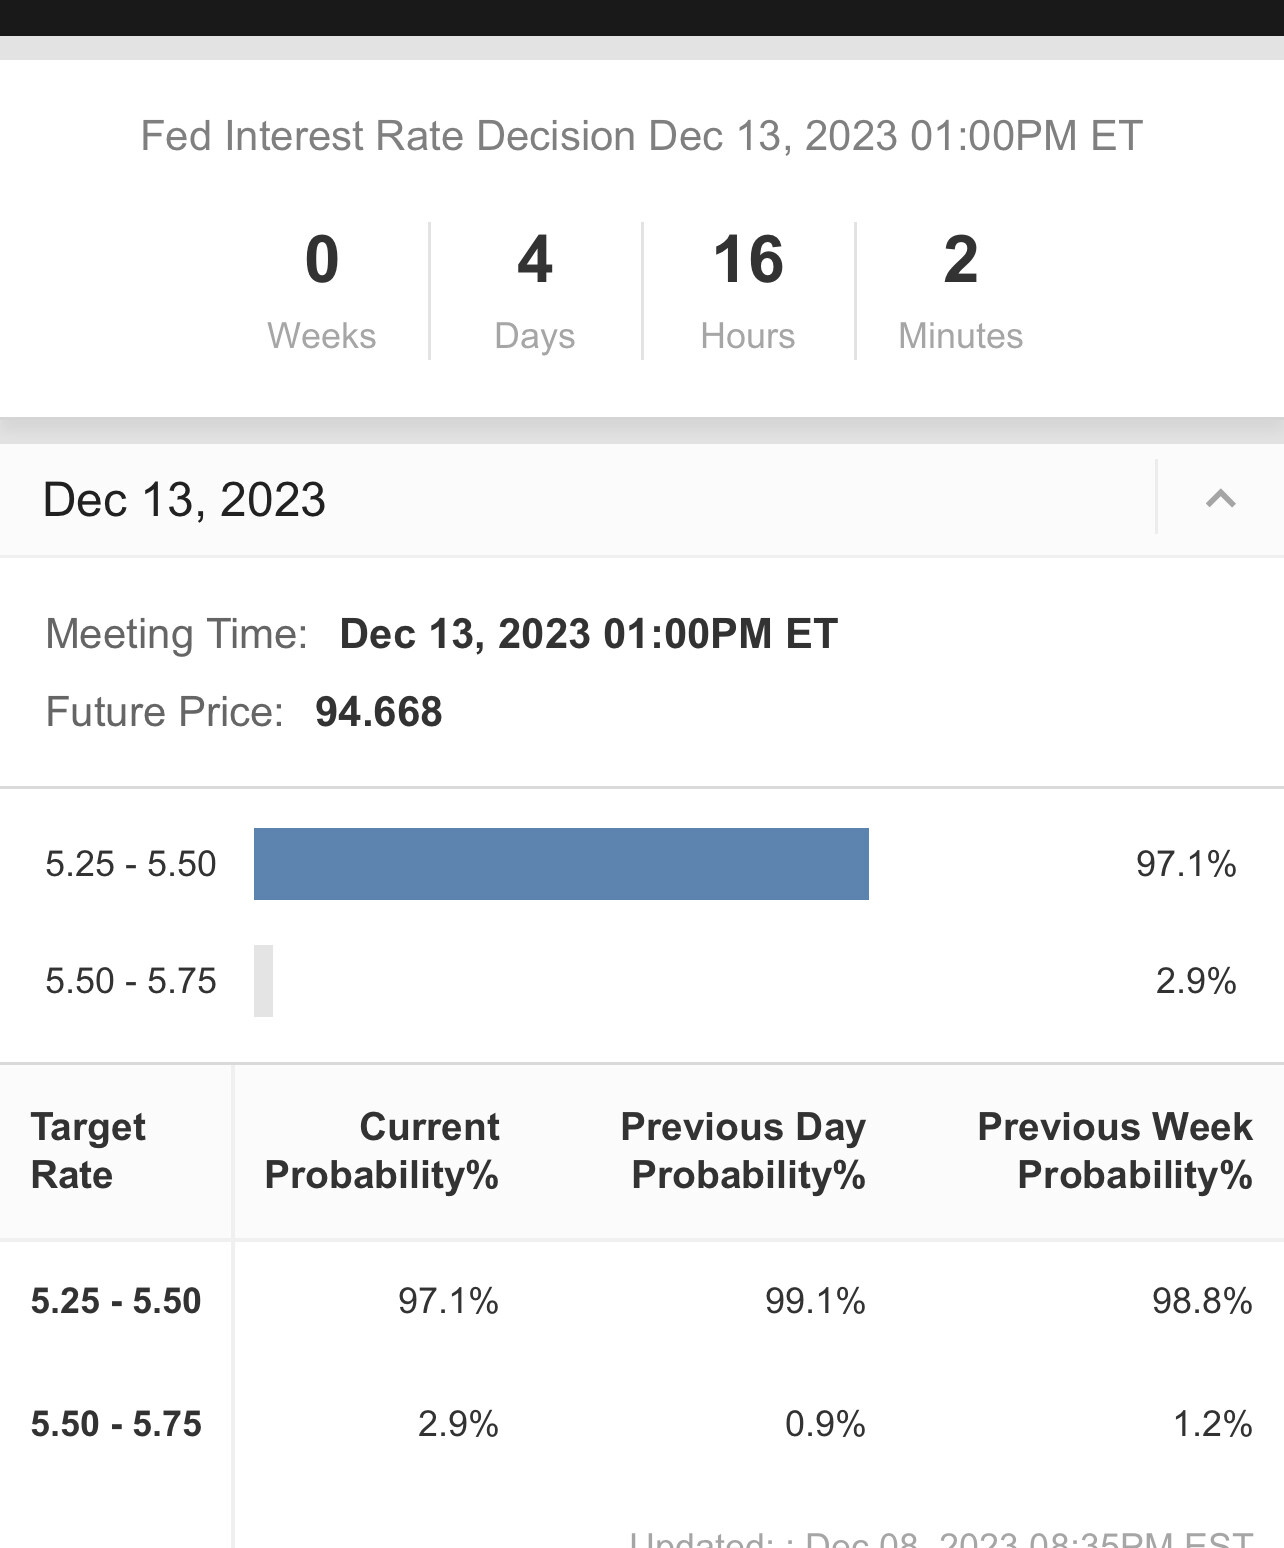Image resolution: width=1284 pixels, height=1548 pixels.
Task: Collapse the Dec 13, 2023 section chevron
Action: coord(1220,498)
